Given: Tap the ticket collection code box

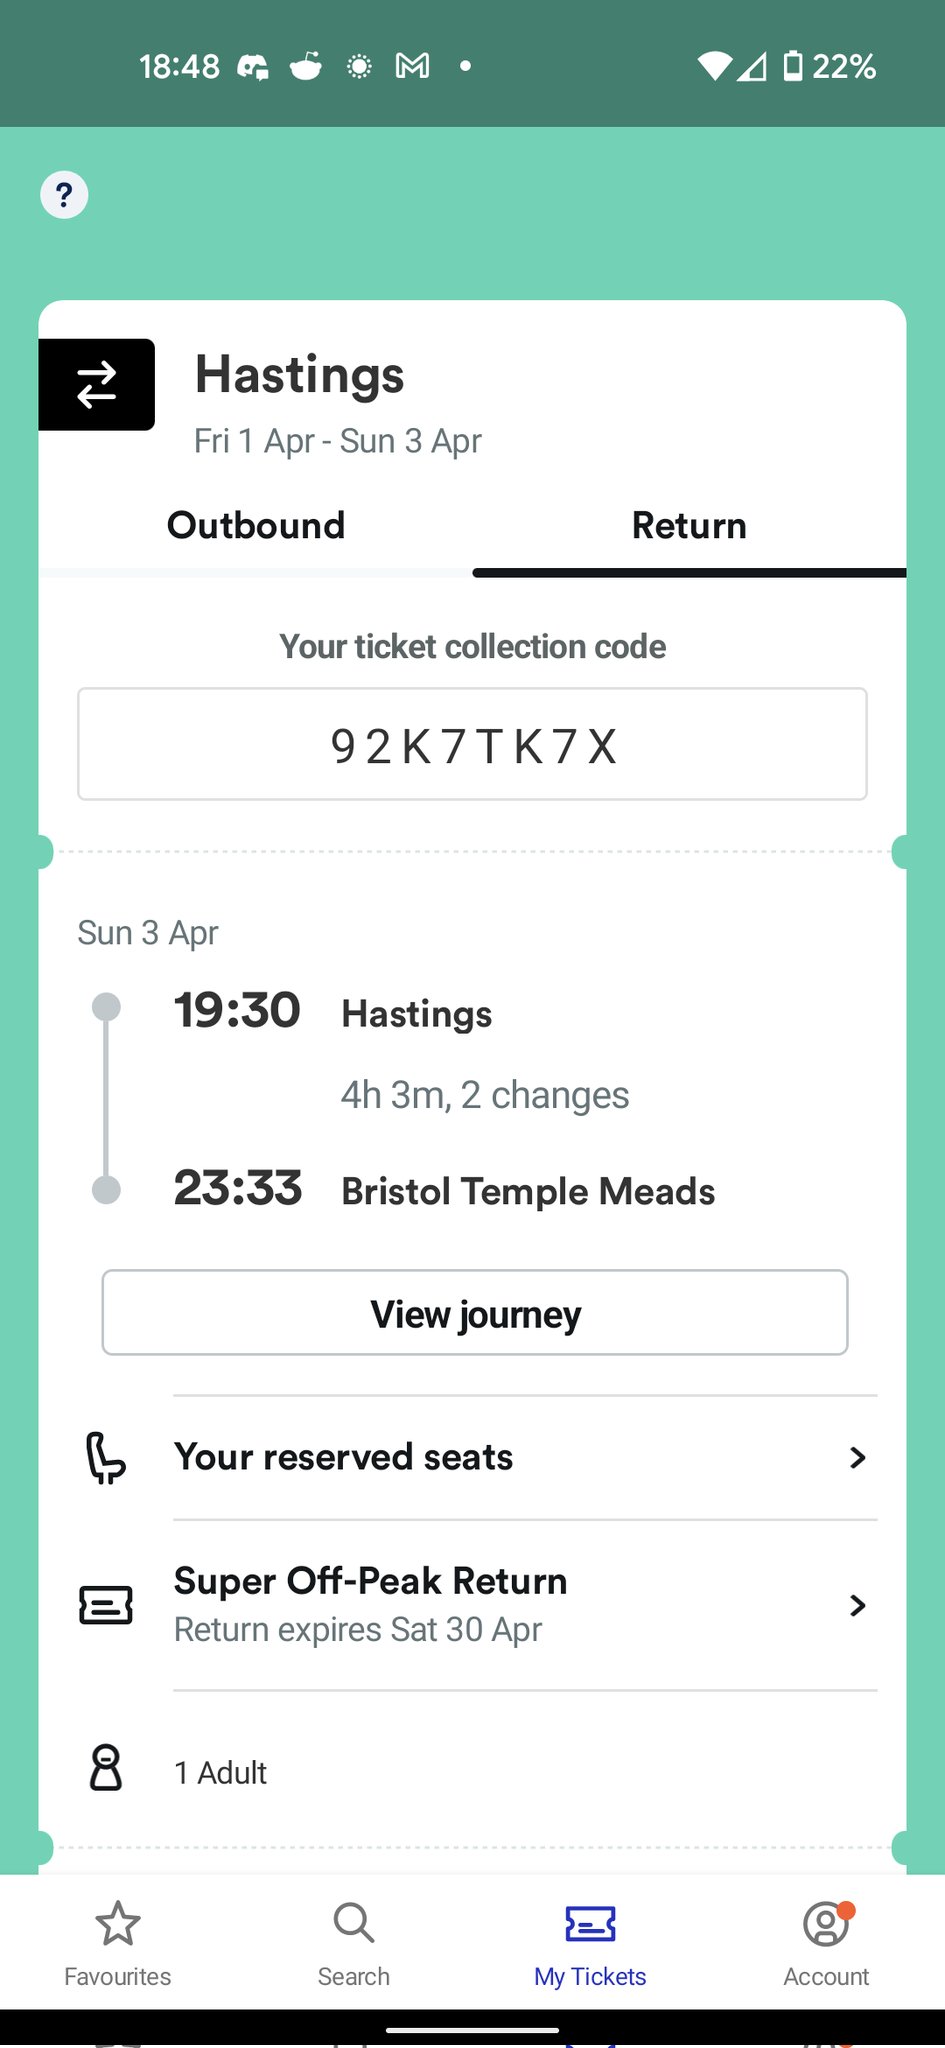Looking at the screenshot, I should (472, 745).
